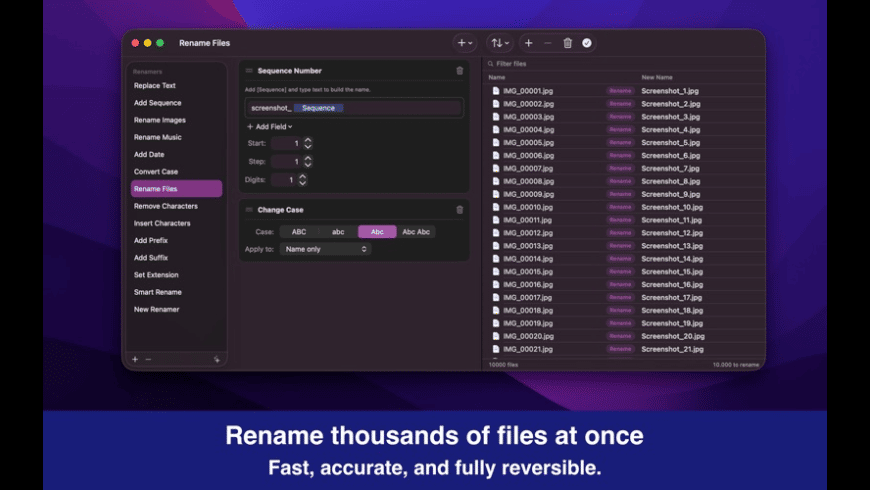Click file icon of IMG_00005.jpg
Image resolution: width=870 pixels, height=490 pixels.
tap(496, 142)
